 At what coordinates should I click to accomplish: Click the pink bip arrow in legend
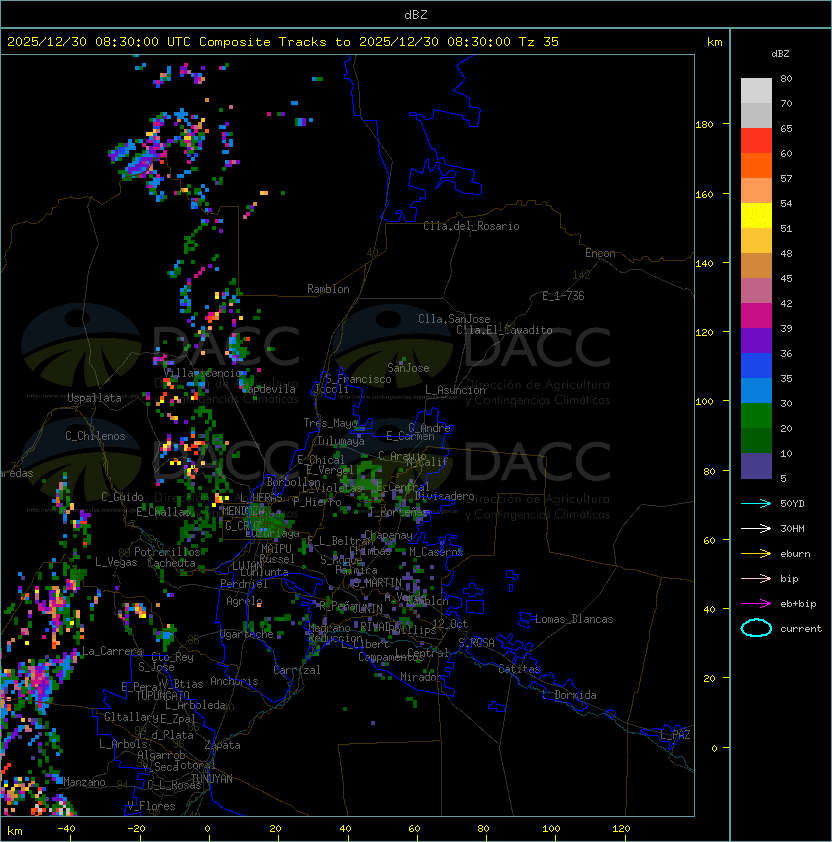point(756,579)
